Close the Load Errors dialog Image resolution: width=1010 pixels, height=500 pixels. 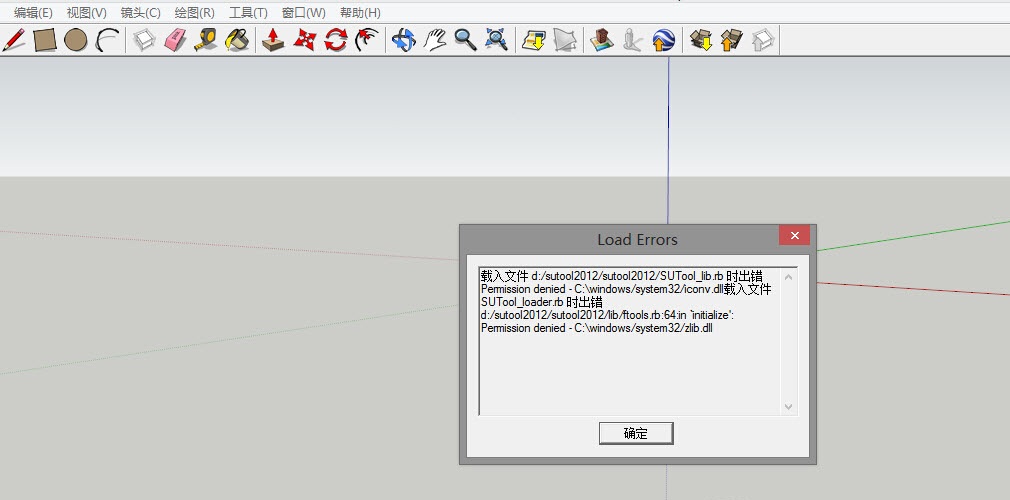click(794, 237)
